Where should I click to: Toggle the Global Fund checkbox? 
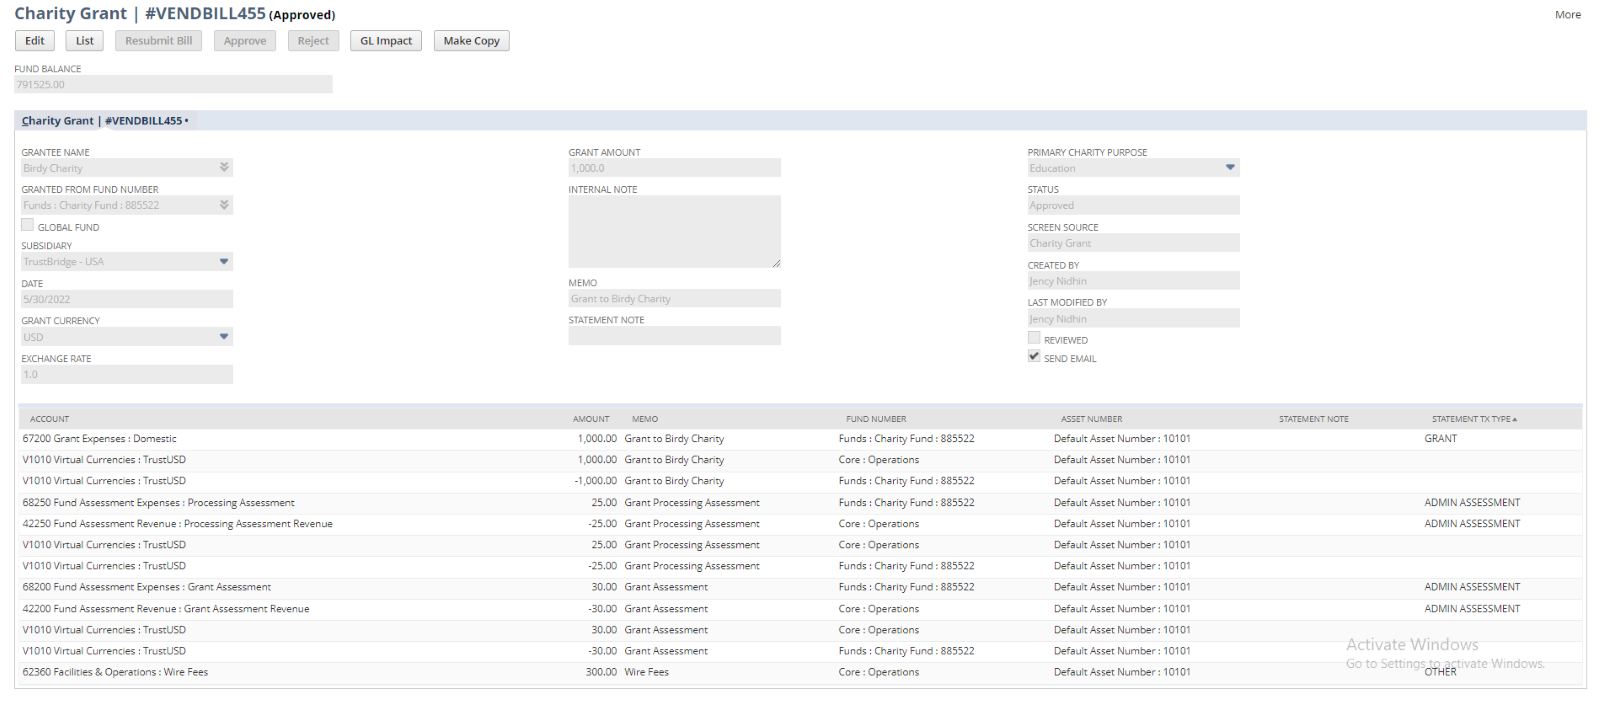tap(28, 226)
